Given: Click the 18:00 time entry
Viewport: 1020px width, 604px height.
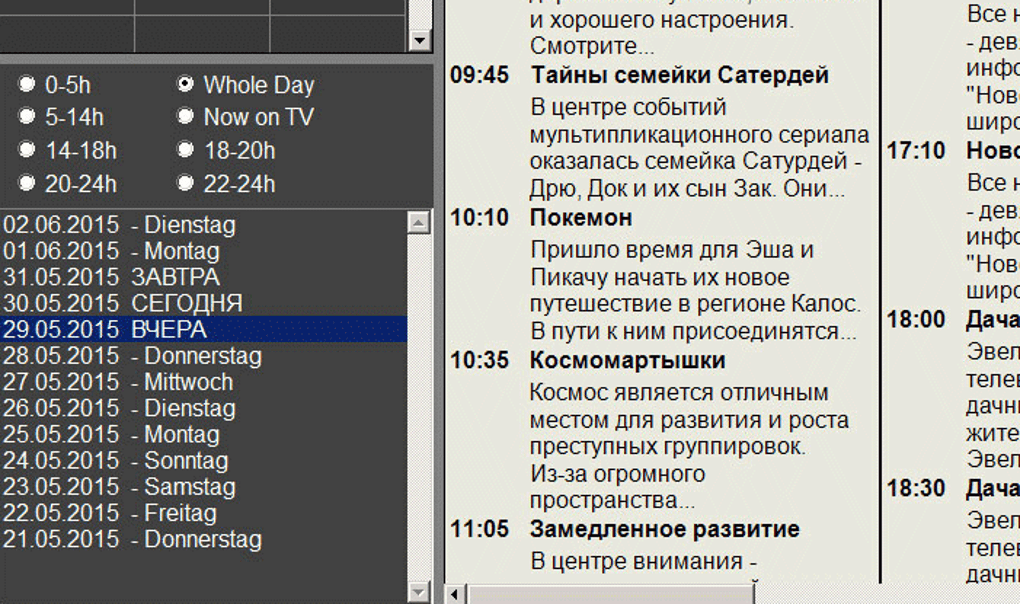Looking at the screenshot, I should coord(916,320).
